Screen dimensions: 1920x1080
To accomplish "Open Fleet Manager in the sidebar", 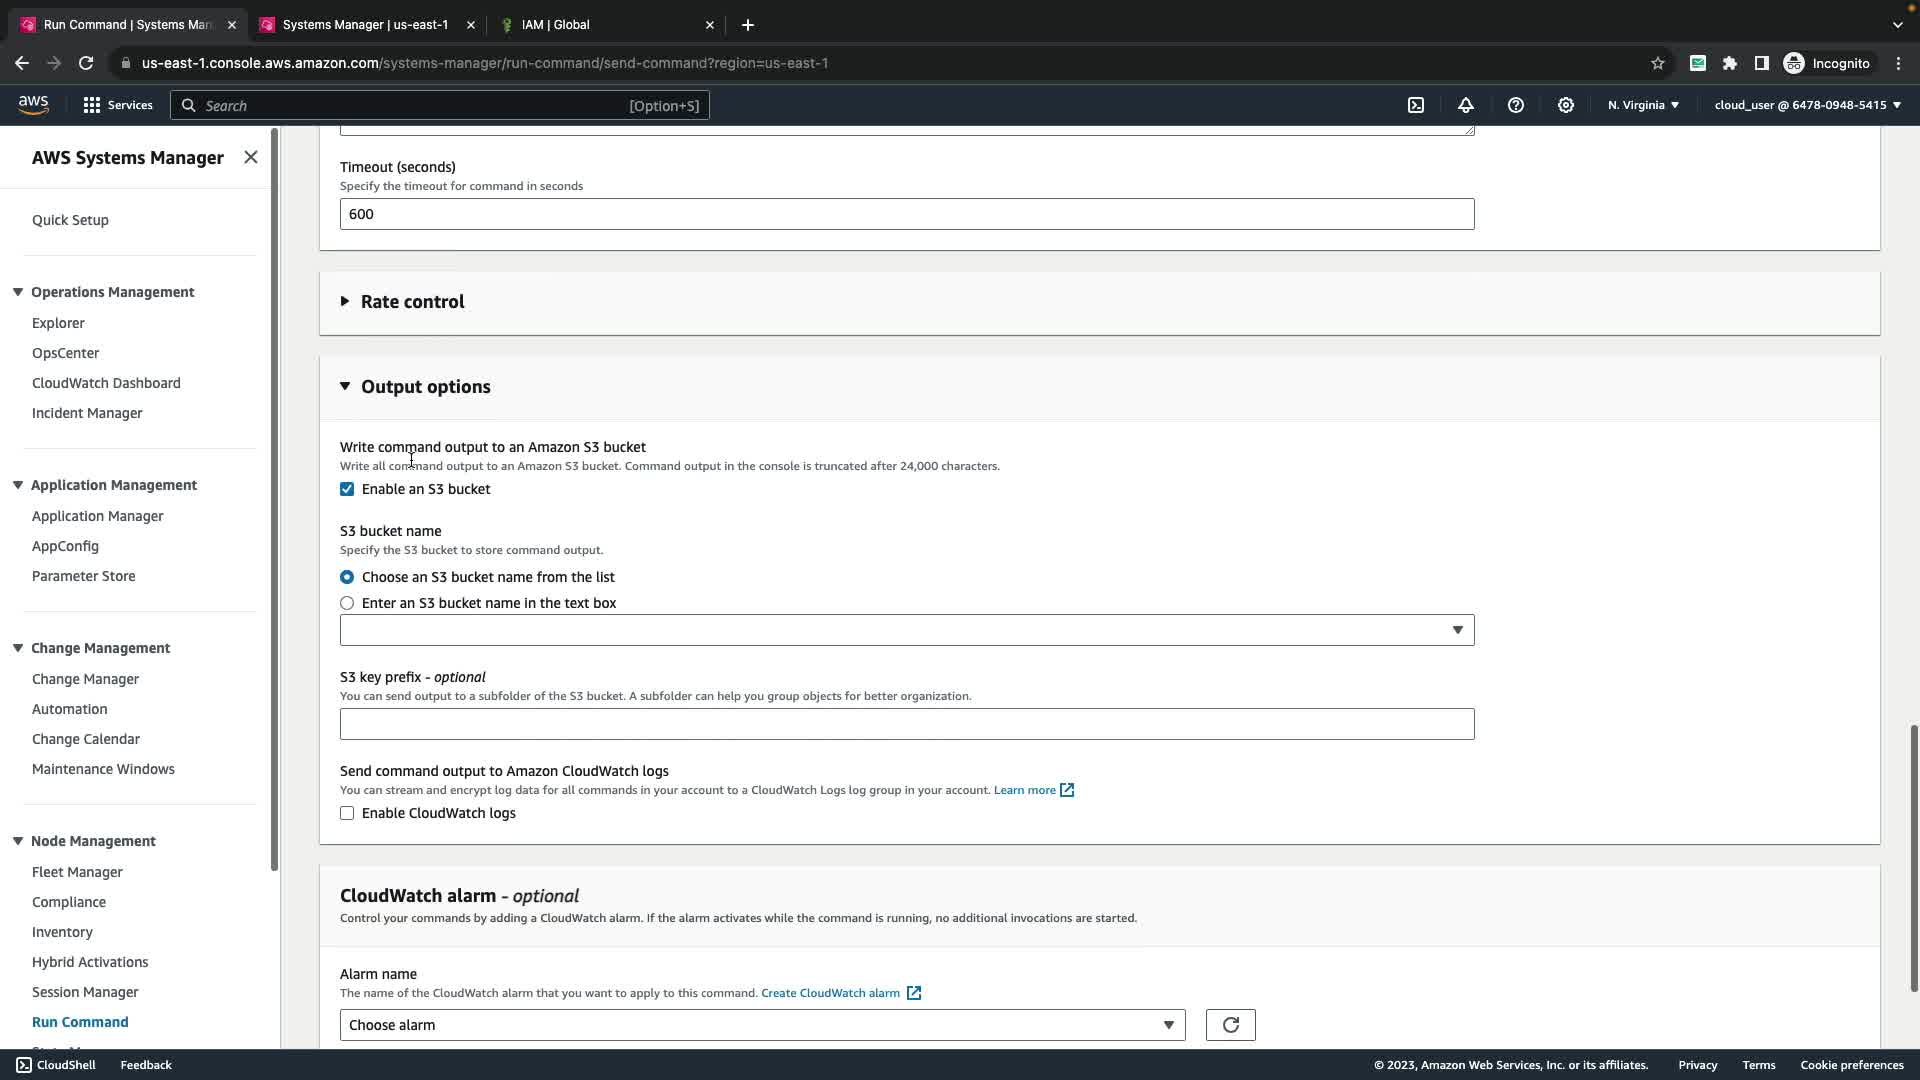I will coord(77,872).
